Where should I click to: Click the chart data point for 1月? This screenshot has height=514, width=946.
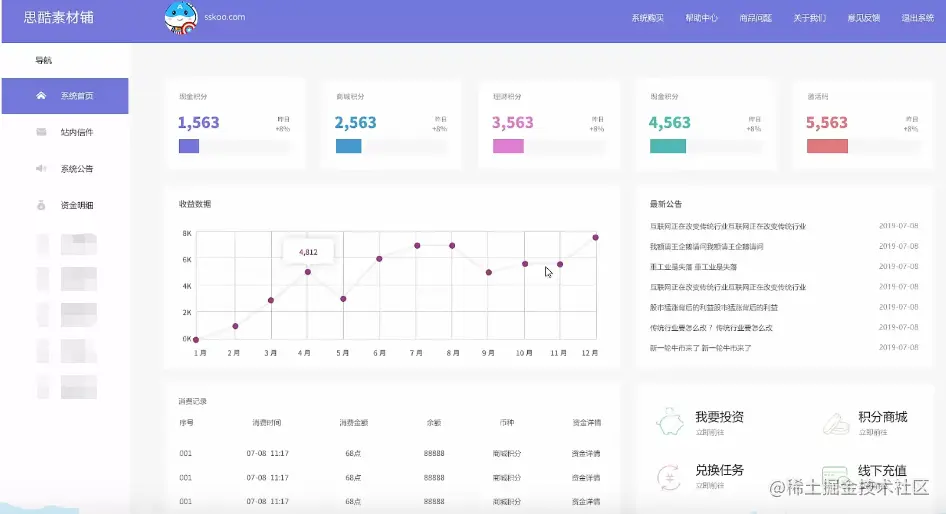[x=196, y=340]
